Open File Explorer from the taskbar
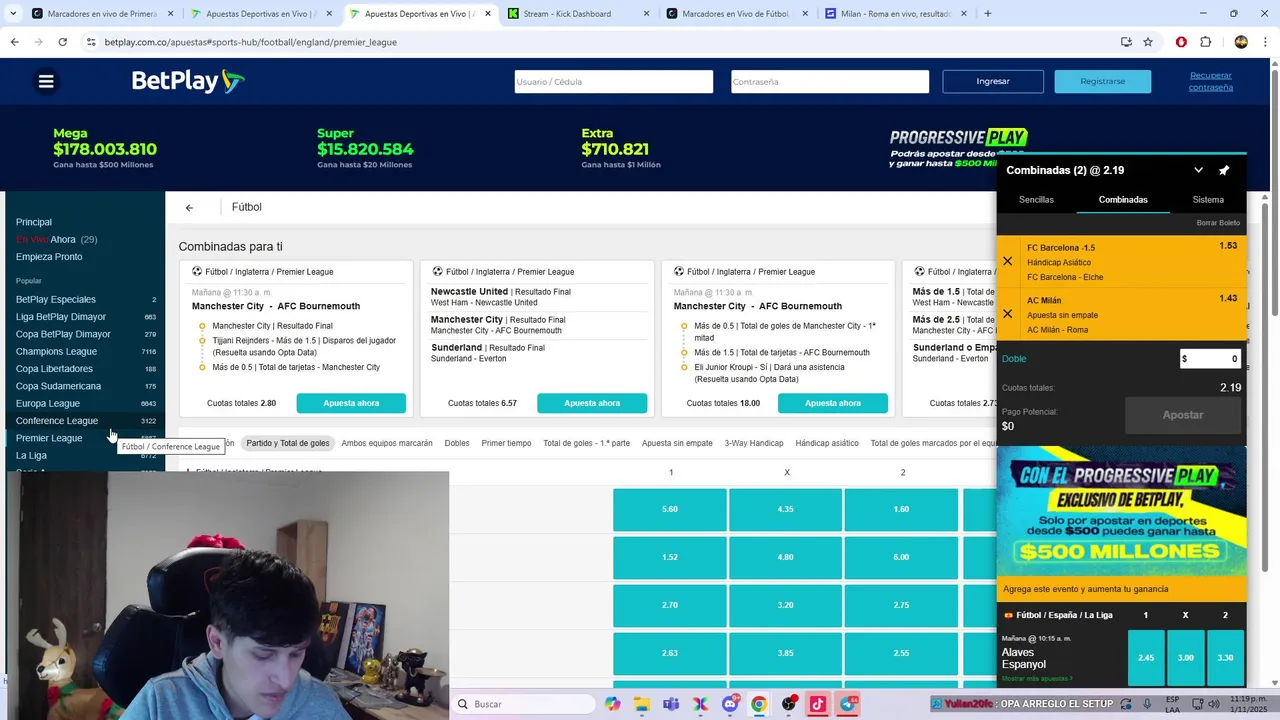The height and width of the screenshot is (720, 1280). tap(641, 704)
